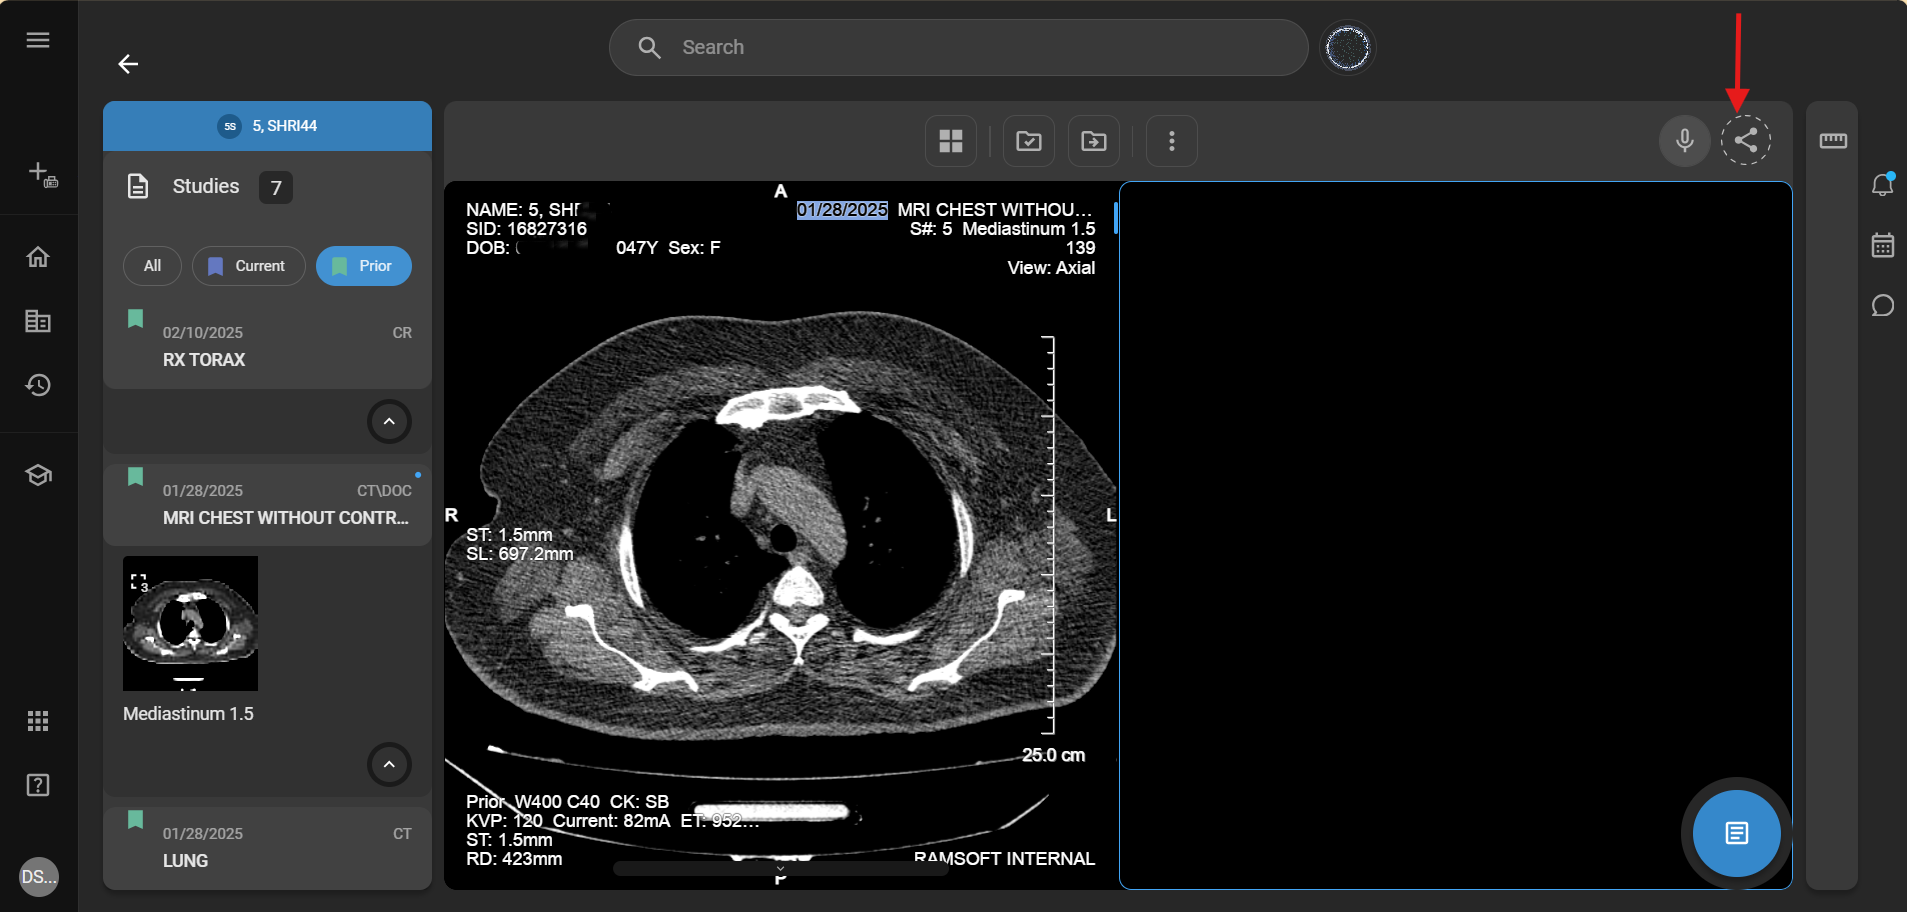Image resolution: width=1907 pixels, height=912 pixels.
Task: Toggle the Current studies filter
Action: [x=248, y=266]
